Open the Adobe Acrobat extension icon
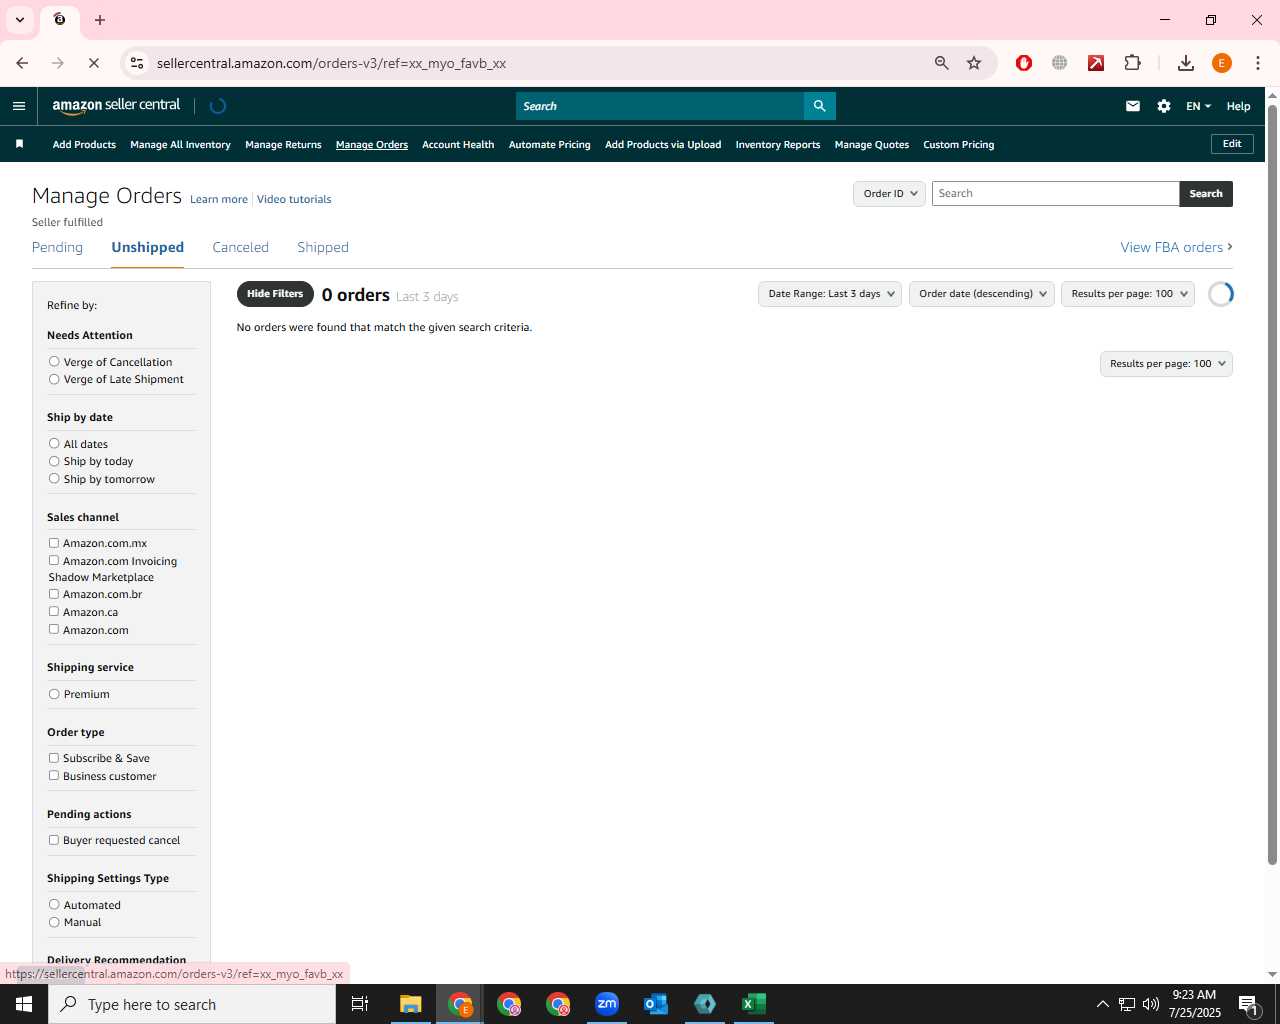 [x=1096, y=63]
